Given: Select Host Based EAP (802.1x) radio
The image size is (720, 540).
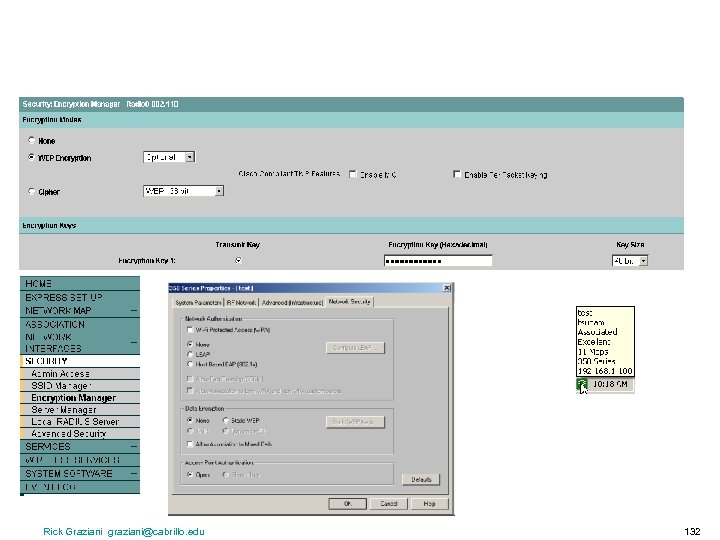Looking at the screenshot, I should (x=190, y=364).
